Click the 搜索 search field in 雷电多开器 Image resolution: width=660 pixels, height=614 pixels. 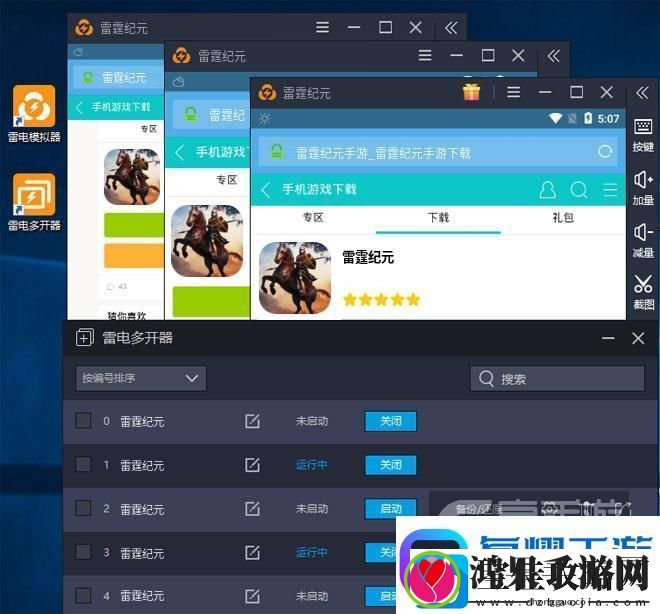tap(557, 379)
